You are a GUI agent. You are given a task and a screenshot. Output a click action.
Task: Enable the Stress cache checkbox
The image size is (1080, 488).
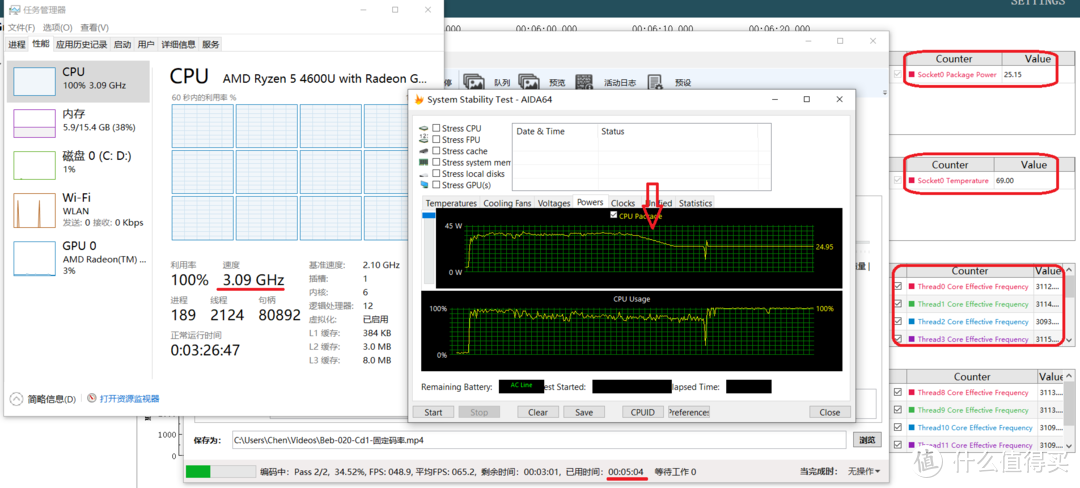coord(436,151)
